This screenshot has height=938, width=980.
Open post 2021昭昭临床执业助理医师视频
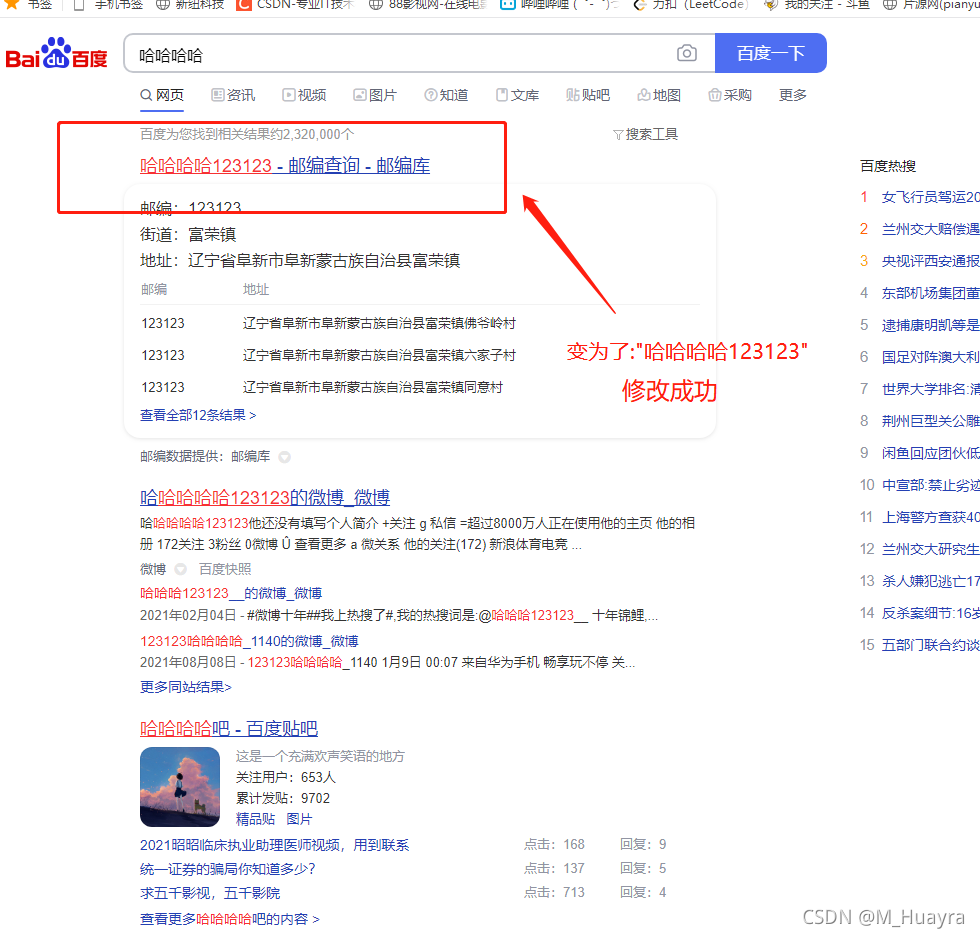tap(274, 845)
